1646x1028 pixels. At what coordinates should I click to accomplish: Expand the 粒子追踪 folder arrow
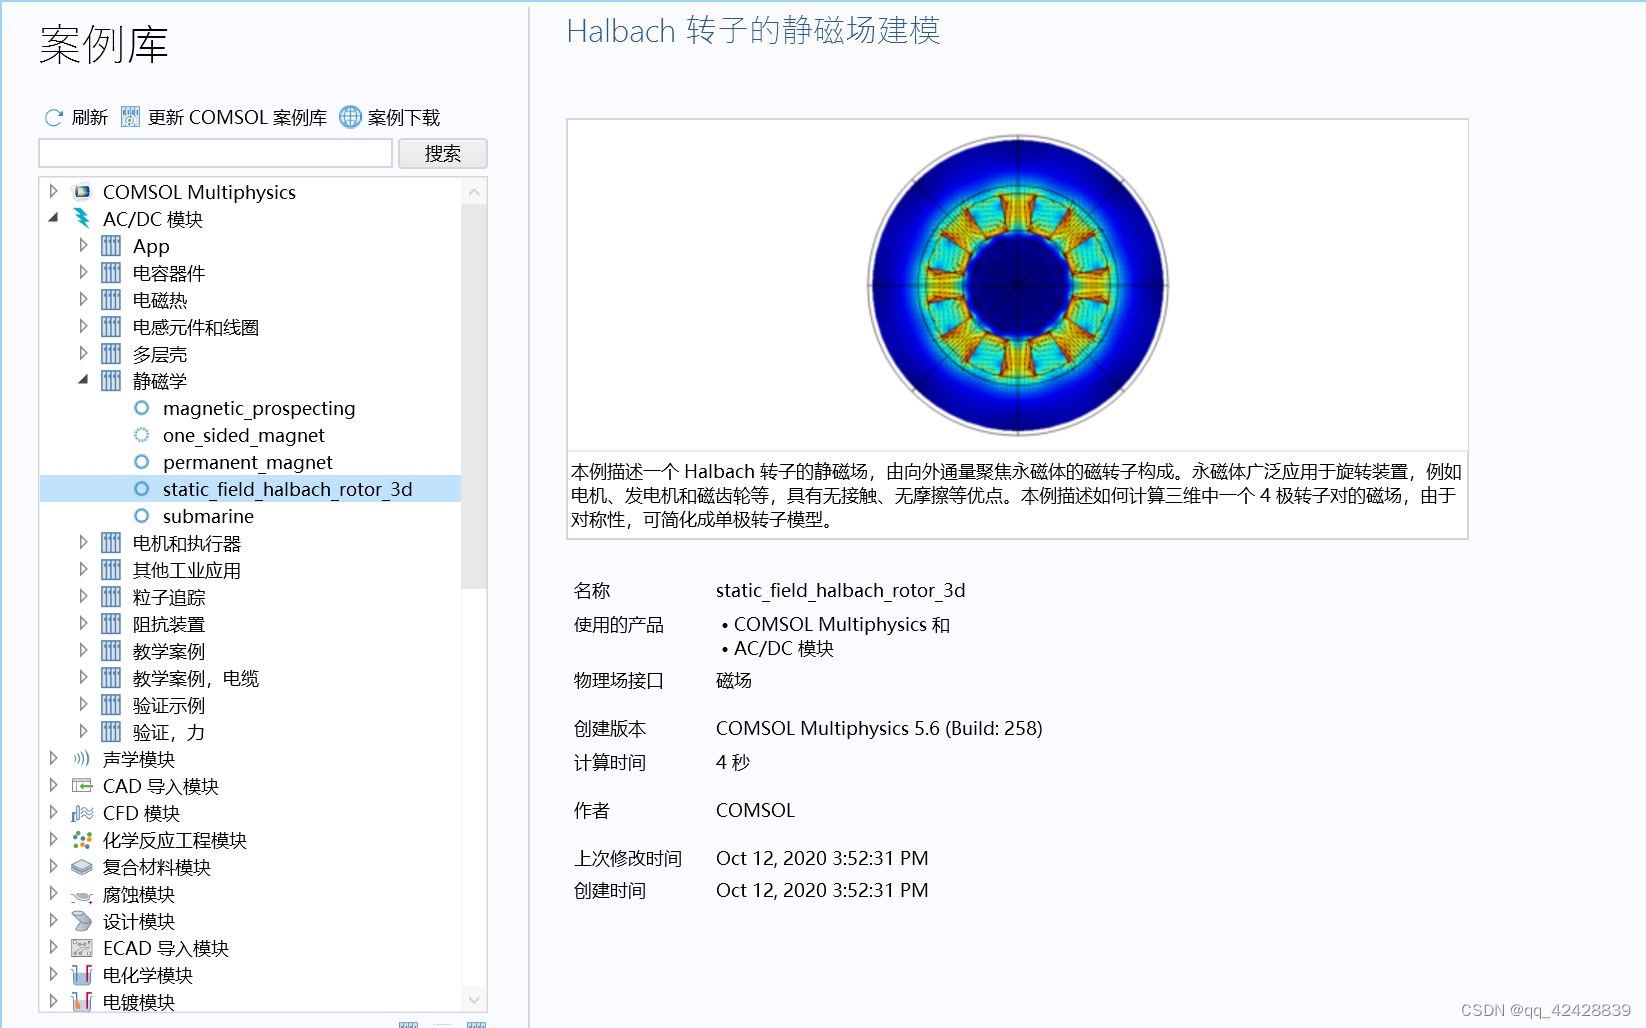pyautogui.click(x=84, y=596)
